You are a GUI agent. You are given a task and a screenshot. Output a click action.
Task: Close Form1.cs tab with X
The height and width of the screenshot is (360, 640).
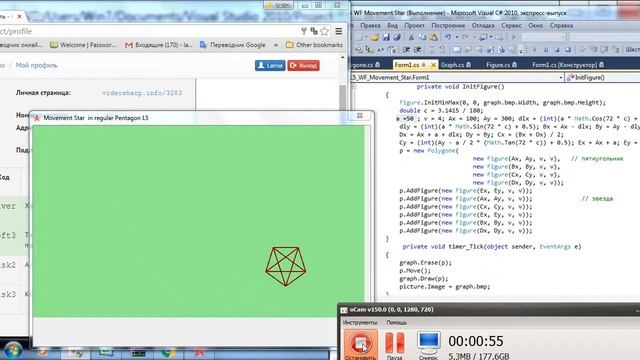433,64
